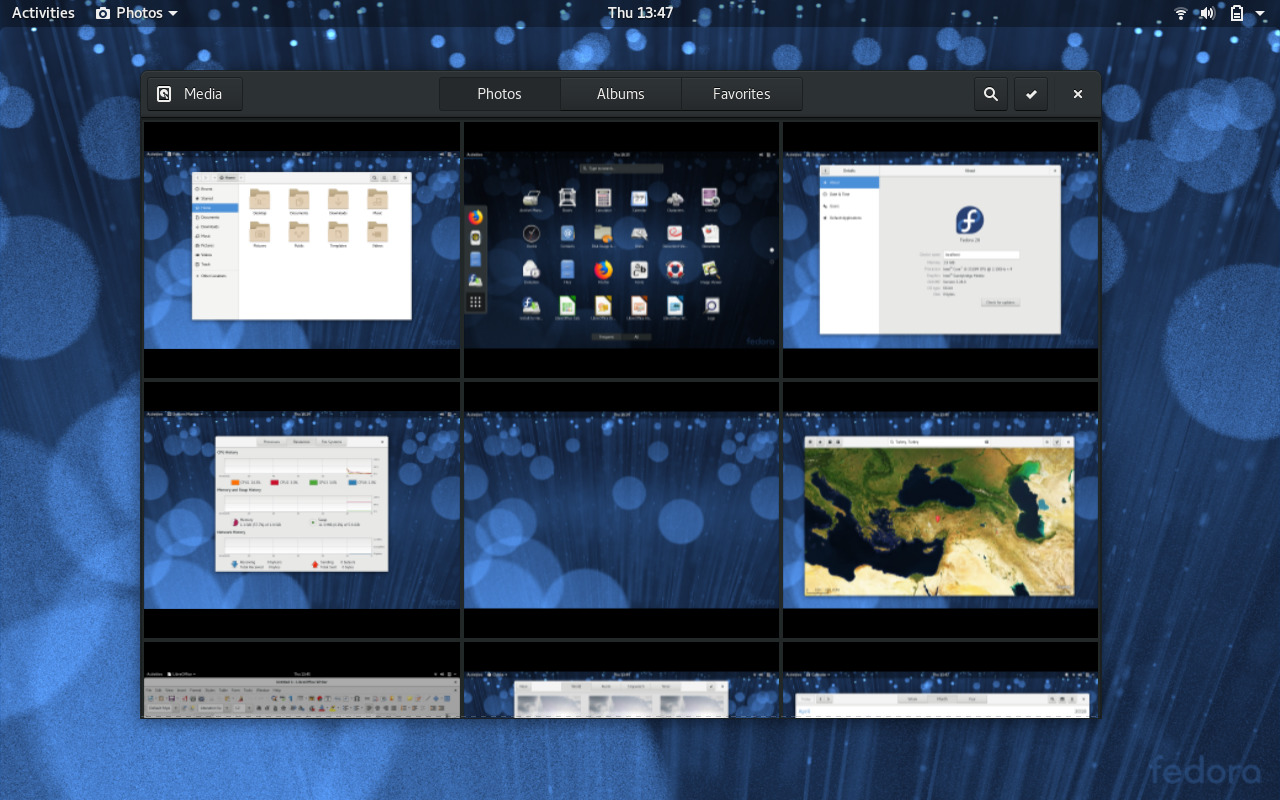This screenshot has width=1280, height=800.
Task: Click the Wi-Fi status icon
Action: [1181, 13]
